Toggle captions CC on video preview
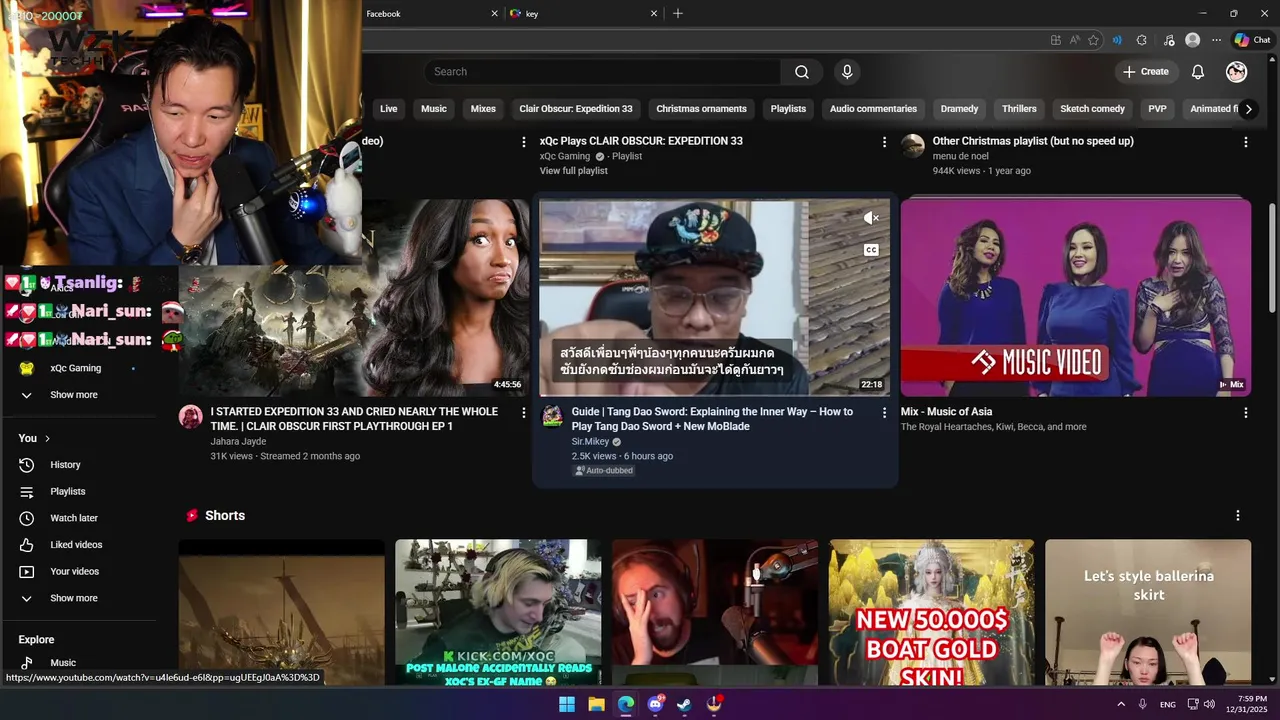The width and height of the screenshot is (1280, 720). (871, 250)
